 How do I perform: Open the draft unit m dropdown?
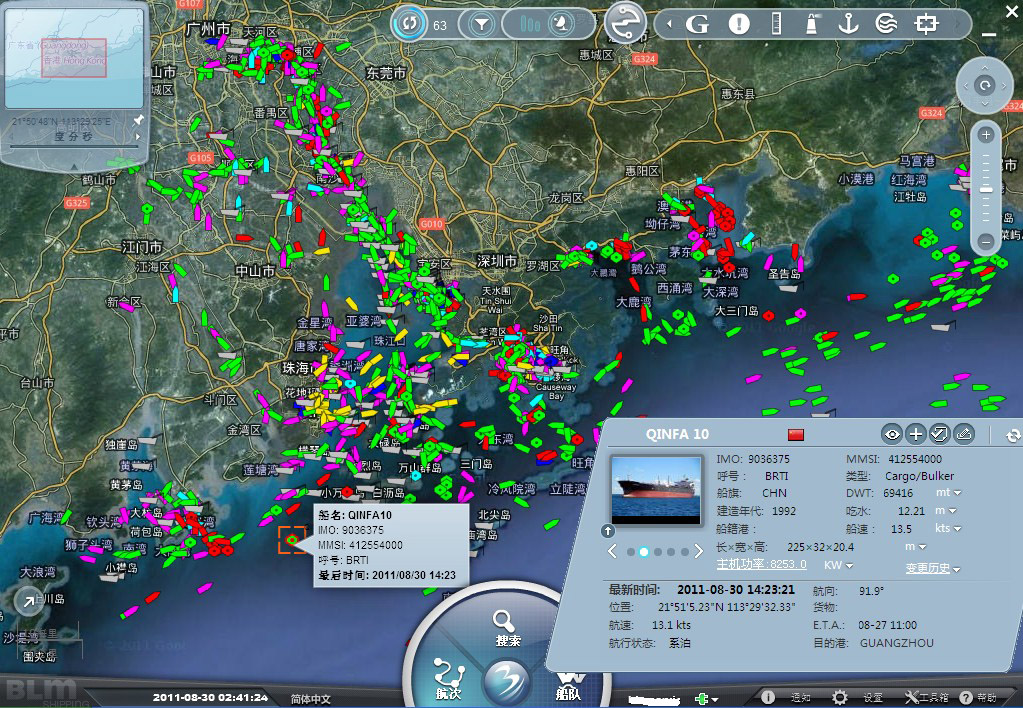pyautogui.click(x=945, y=511)
